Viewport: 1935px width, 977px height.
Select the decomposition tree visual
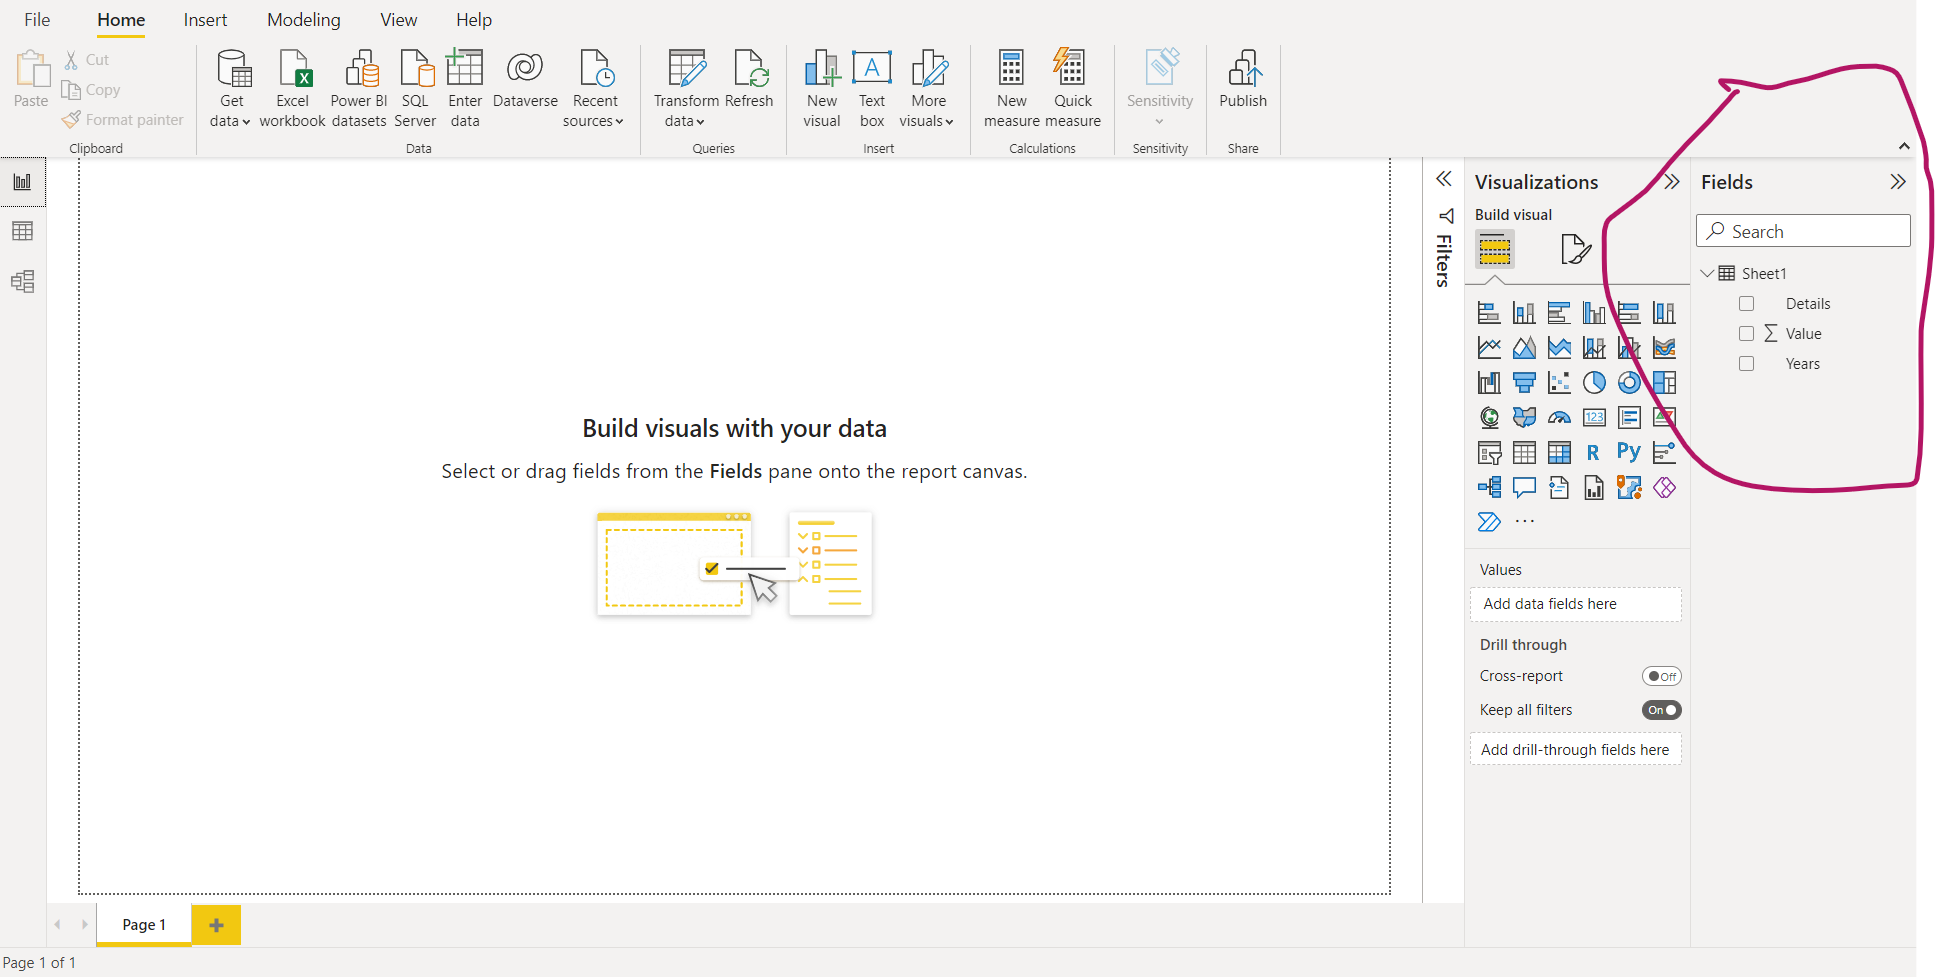pyautogui.click(x=1489, y=488)
